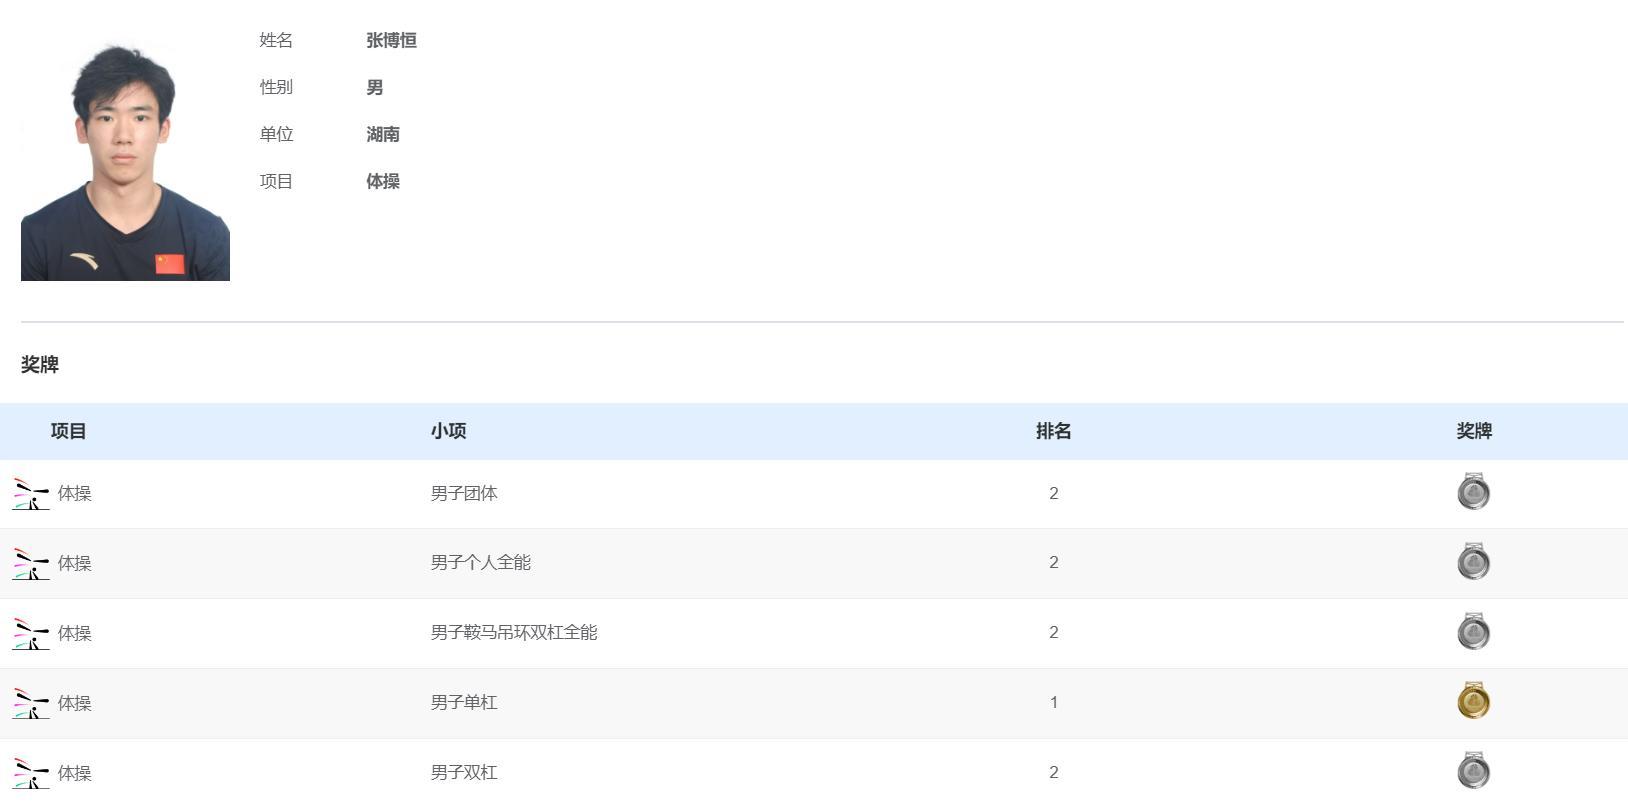Click the 项目 column header in the table
The width and height of the screenshot is (1628, 807).
click(x=68, y=431)
